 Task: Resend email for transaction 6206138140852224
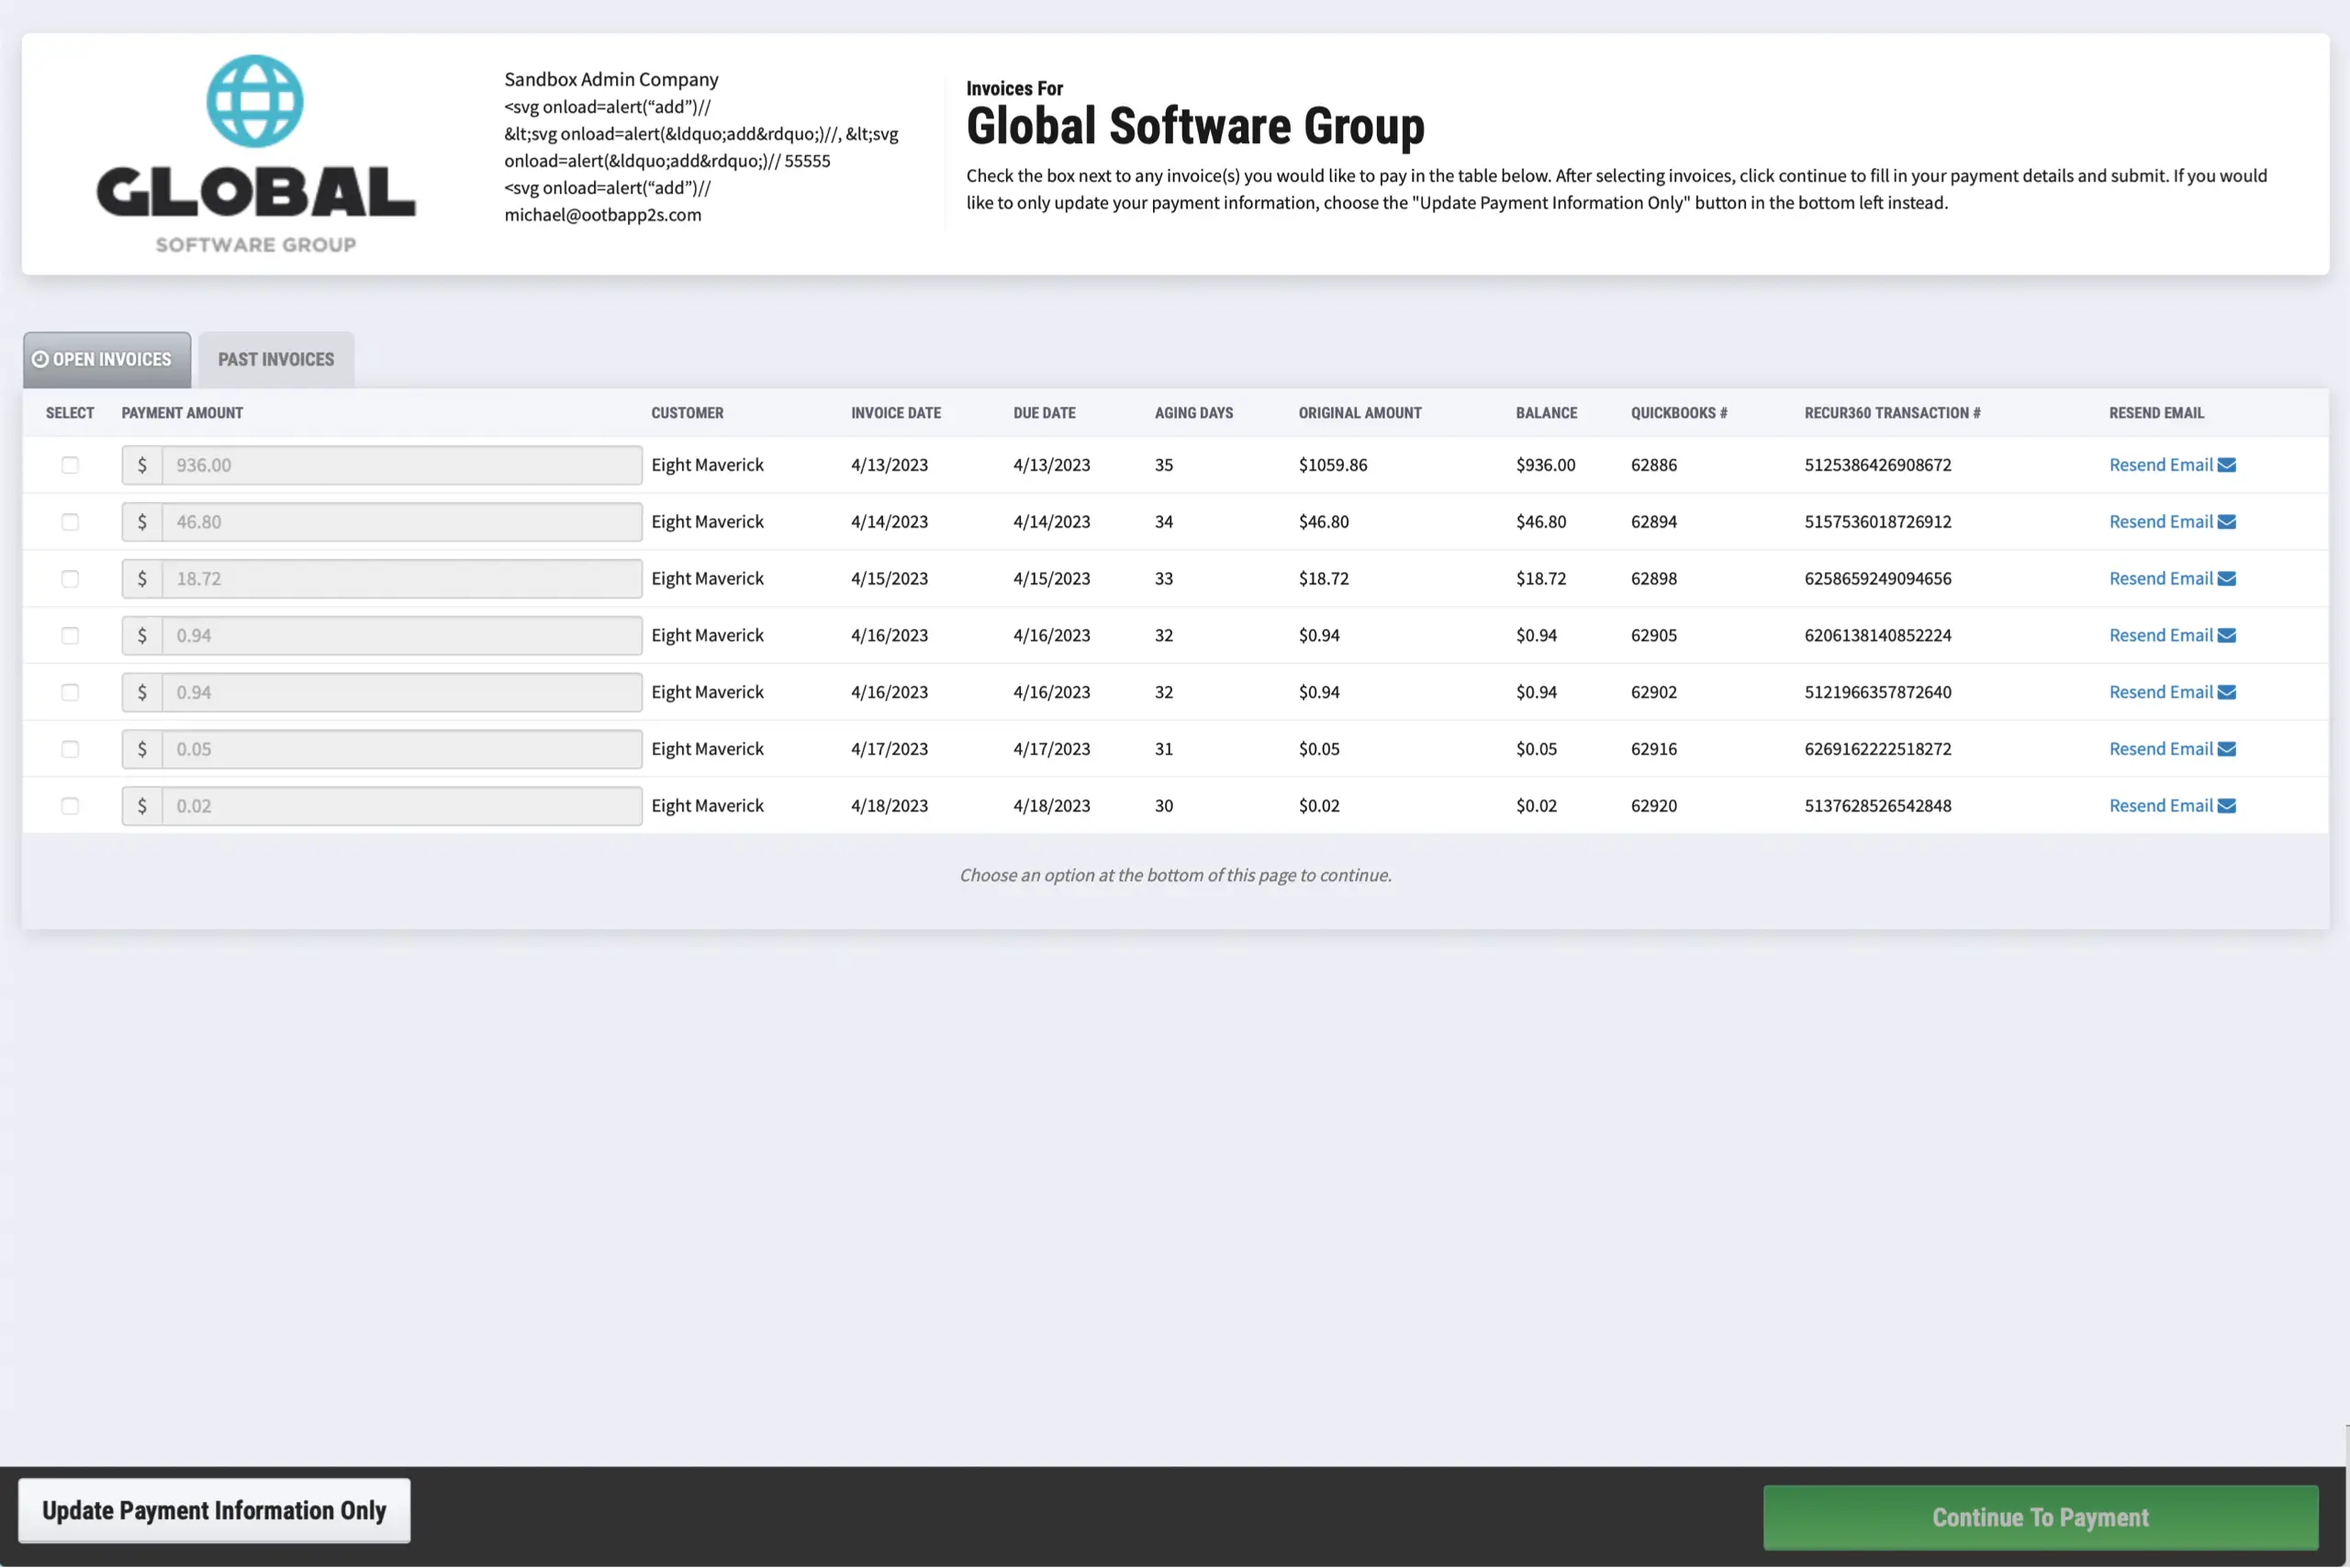tap(2172, 636)
